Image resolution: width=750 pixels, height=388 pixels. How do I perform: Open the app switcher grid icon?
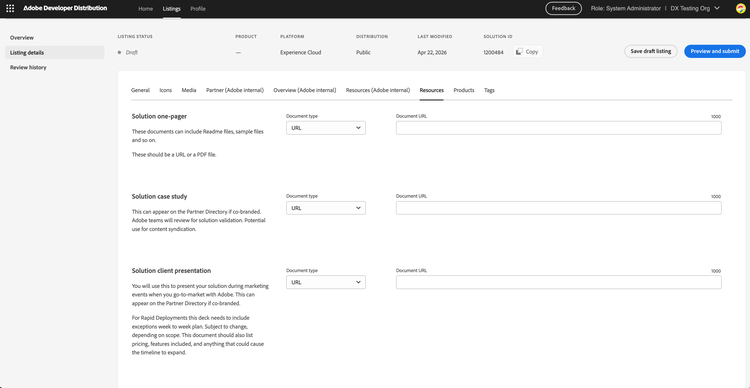(x=10, y=9)
